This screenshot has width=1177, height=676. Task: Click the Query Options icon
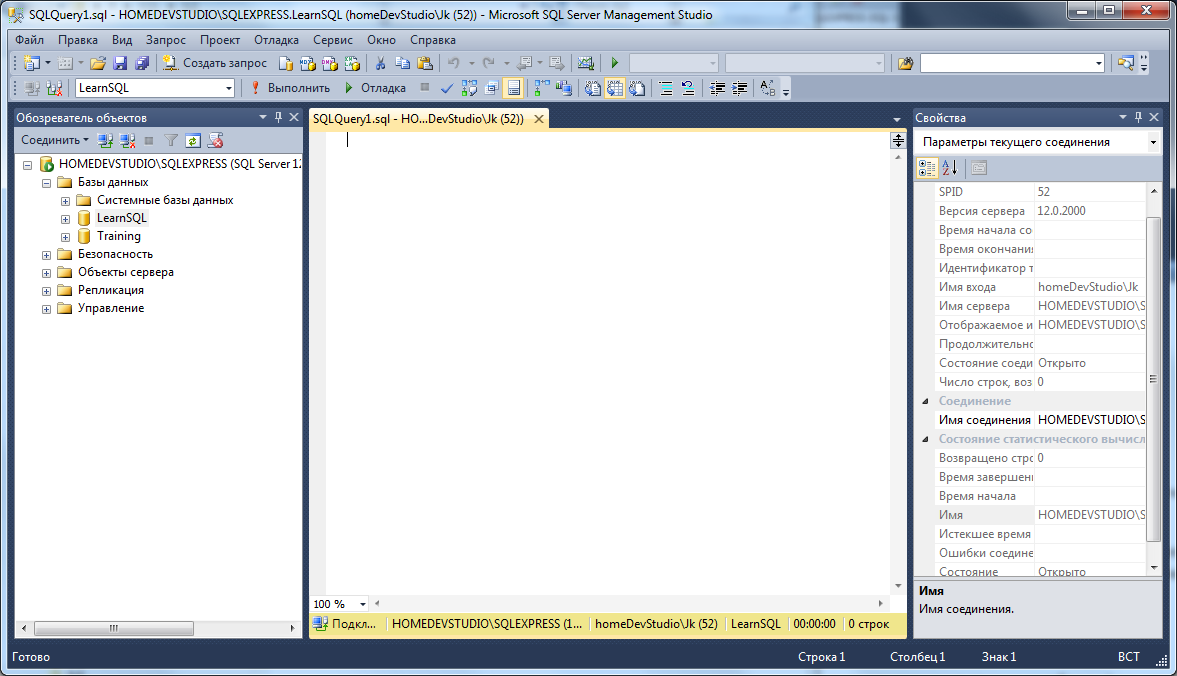492,89
